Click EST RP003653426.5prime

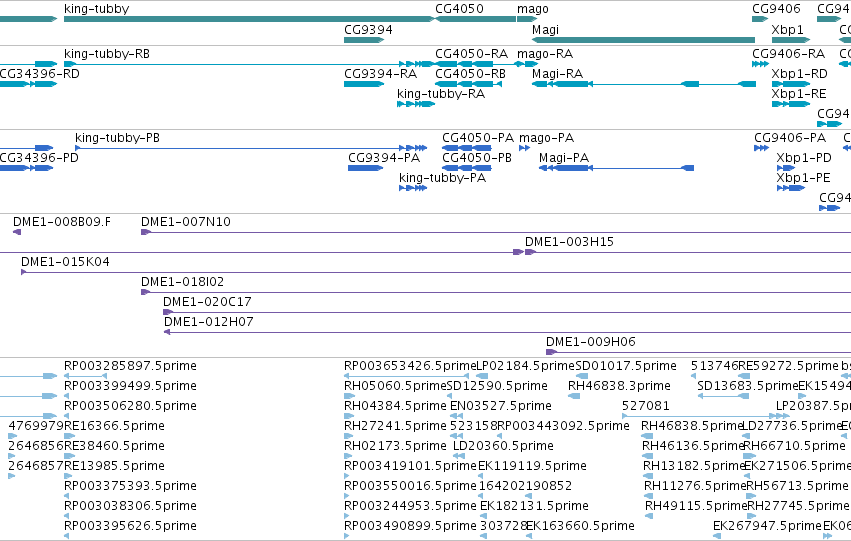coord(410,366)
